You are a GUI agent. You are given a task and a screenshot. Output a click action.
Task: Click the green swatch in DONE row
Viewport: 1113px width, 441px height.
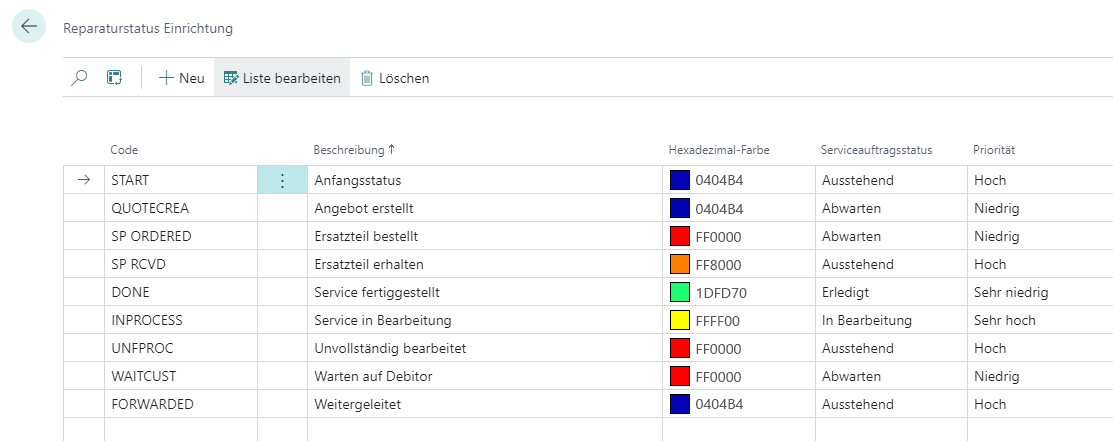680,293
